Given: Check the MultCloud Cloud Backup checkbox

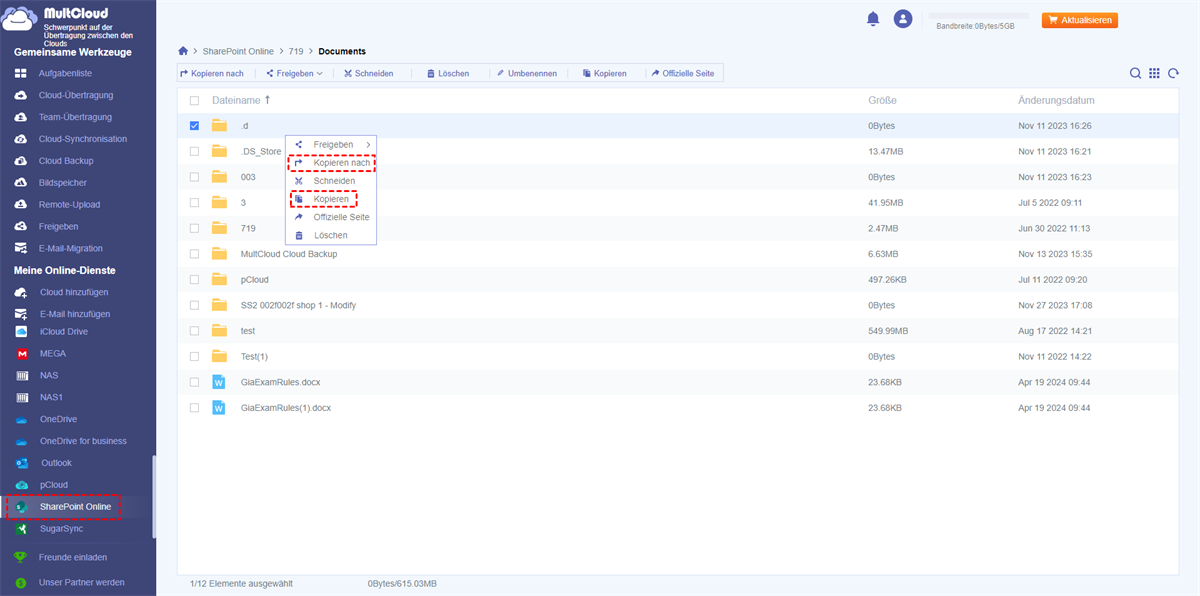Looking at the screenshot, I should [x=194, y=254].
